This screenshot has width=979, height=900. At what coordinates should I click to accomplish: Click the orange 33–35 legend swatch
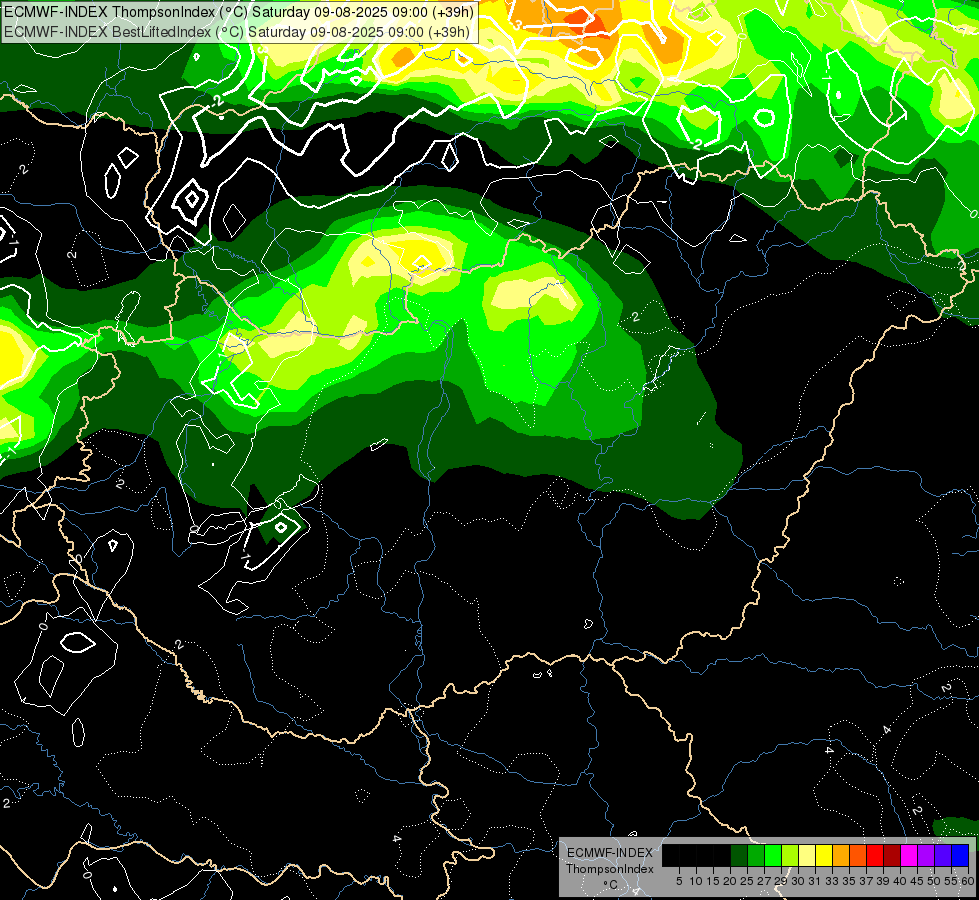tap(841, 855)
